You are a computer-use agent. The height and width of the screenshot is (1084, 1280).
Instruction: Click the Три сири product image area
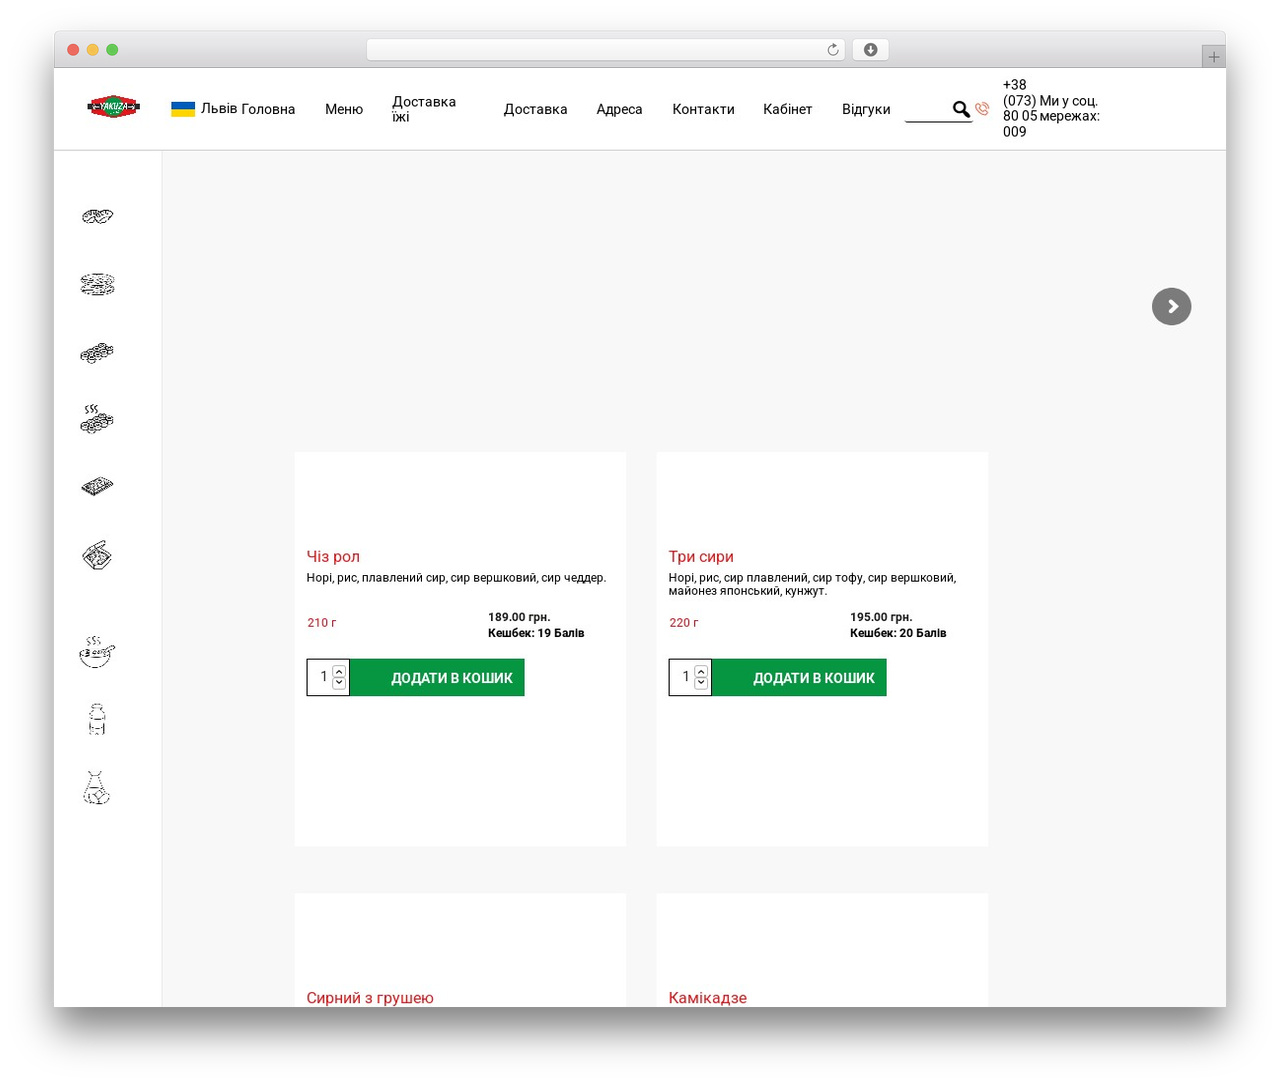822,497
